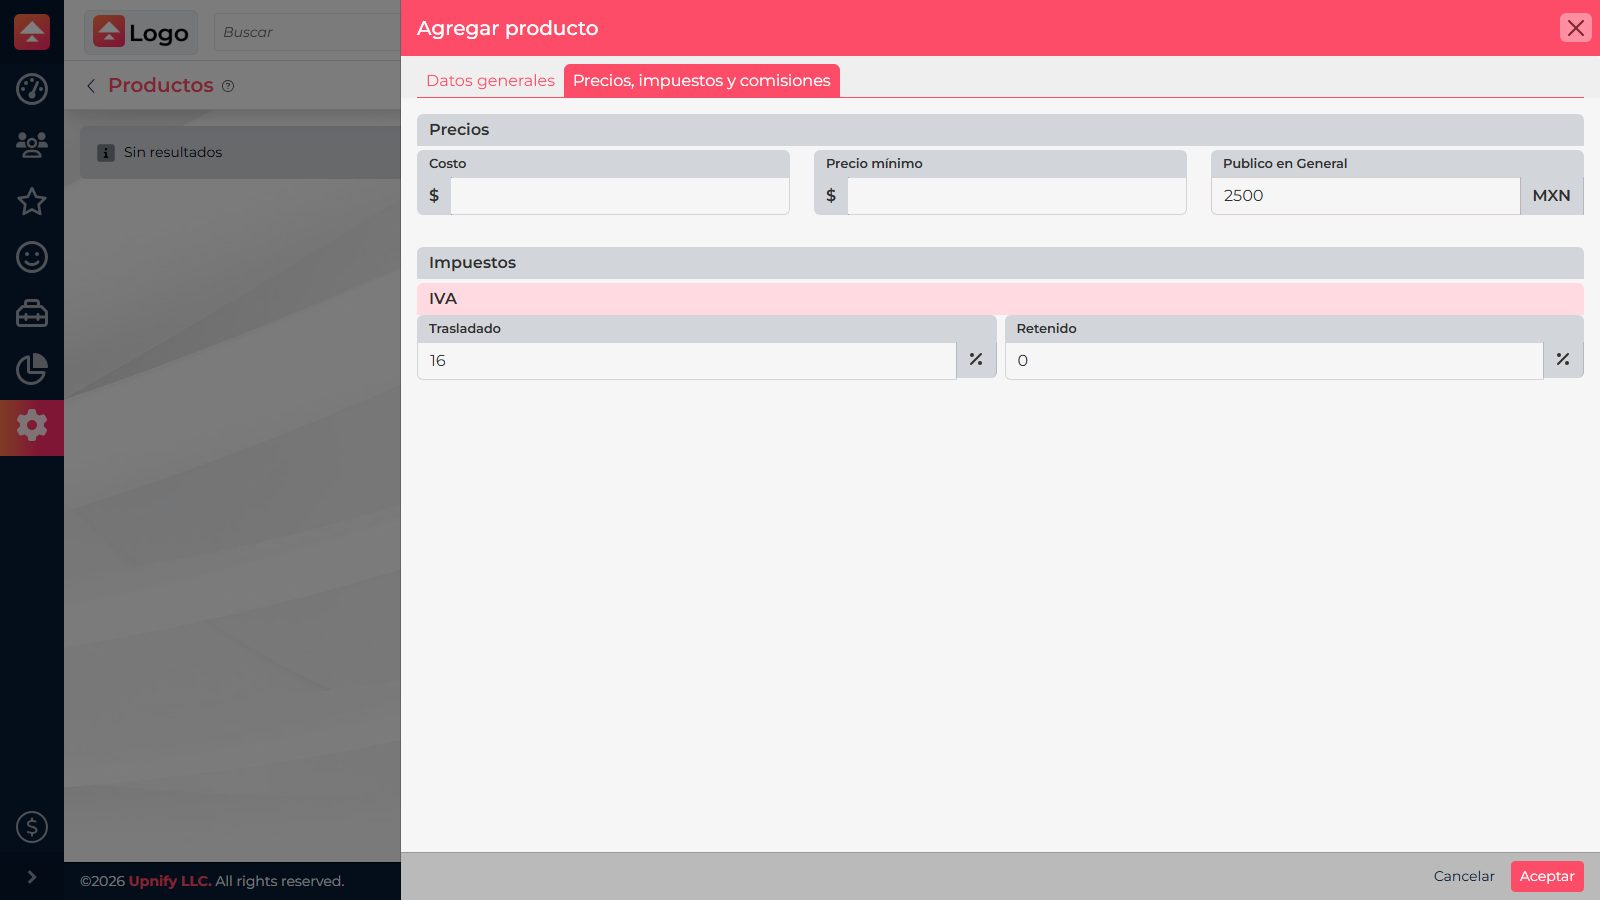Click the Productos page title
This screenshot has height=900, width=1600.
point(161,85)
